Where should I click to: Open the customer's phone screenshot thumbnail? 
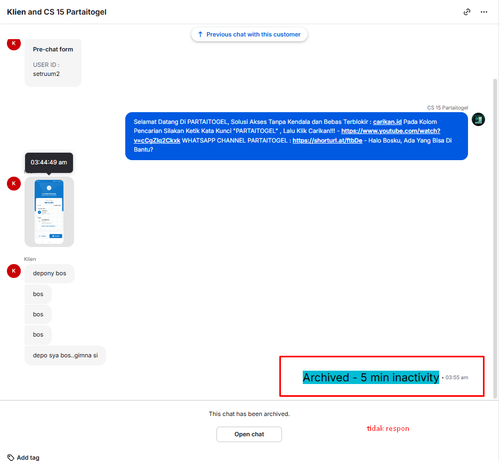click(49, 212)
